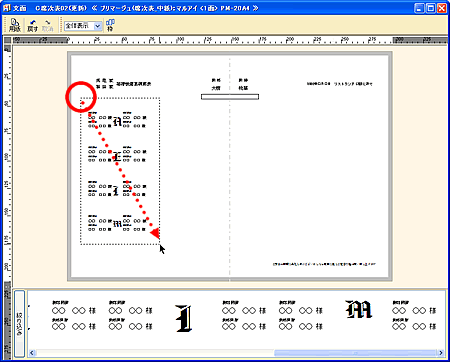
Task: Select the header text at the page top right
Action: 340,84
